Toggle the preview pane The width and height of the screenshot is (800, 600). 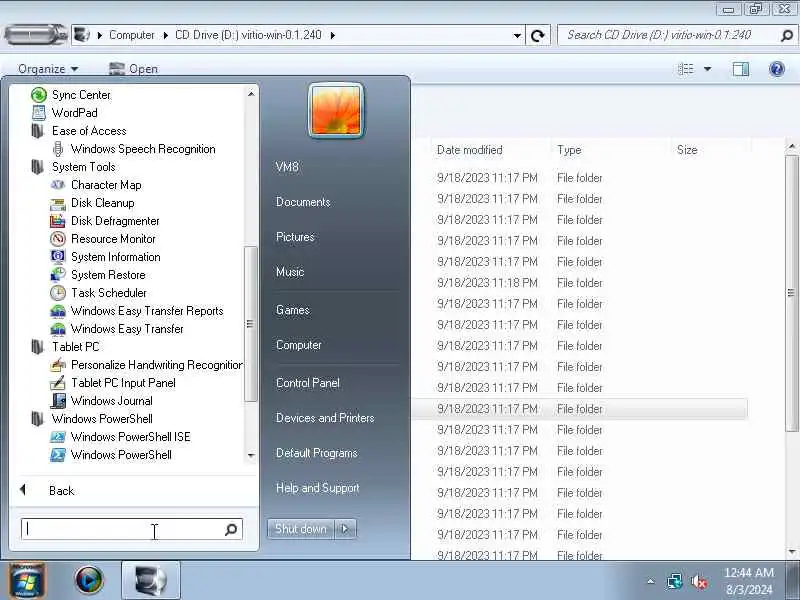point(741,69)
